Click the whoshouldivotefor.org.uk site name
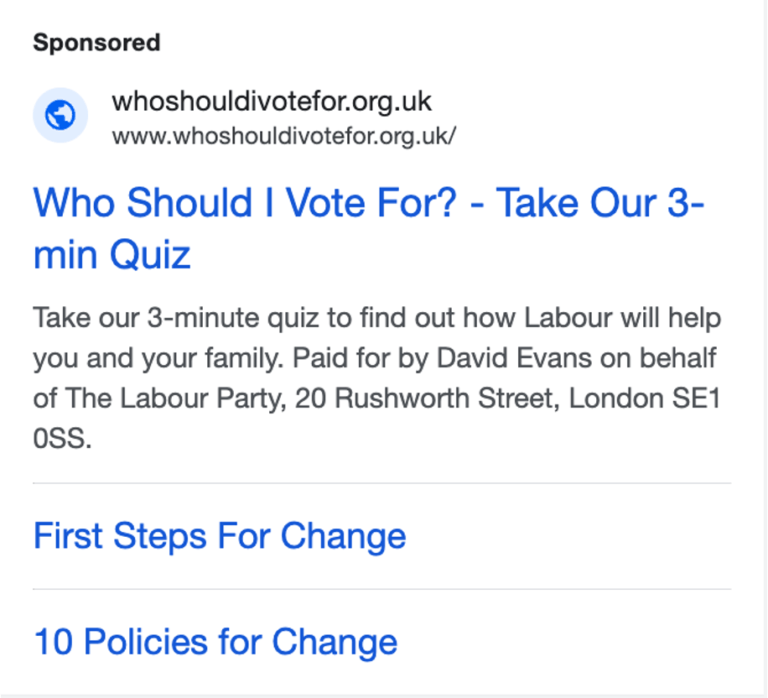 (272, 101)
